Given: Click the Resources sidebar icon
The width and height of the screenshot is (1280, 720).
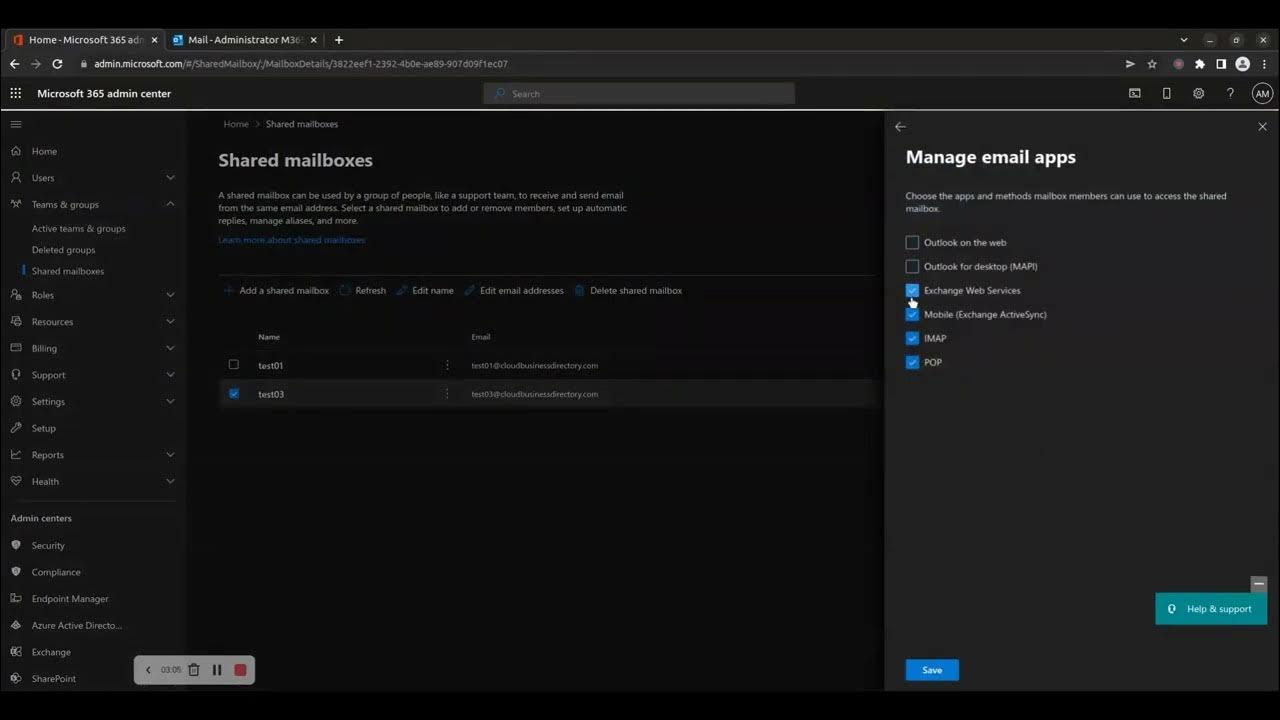Looking at the screenshot, I should tap(16, 321).
